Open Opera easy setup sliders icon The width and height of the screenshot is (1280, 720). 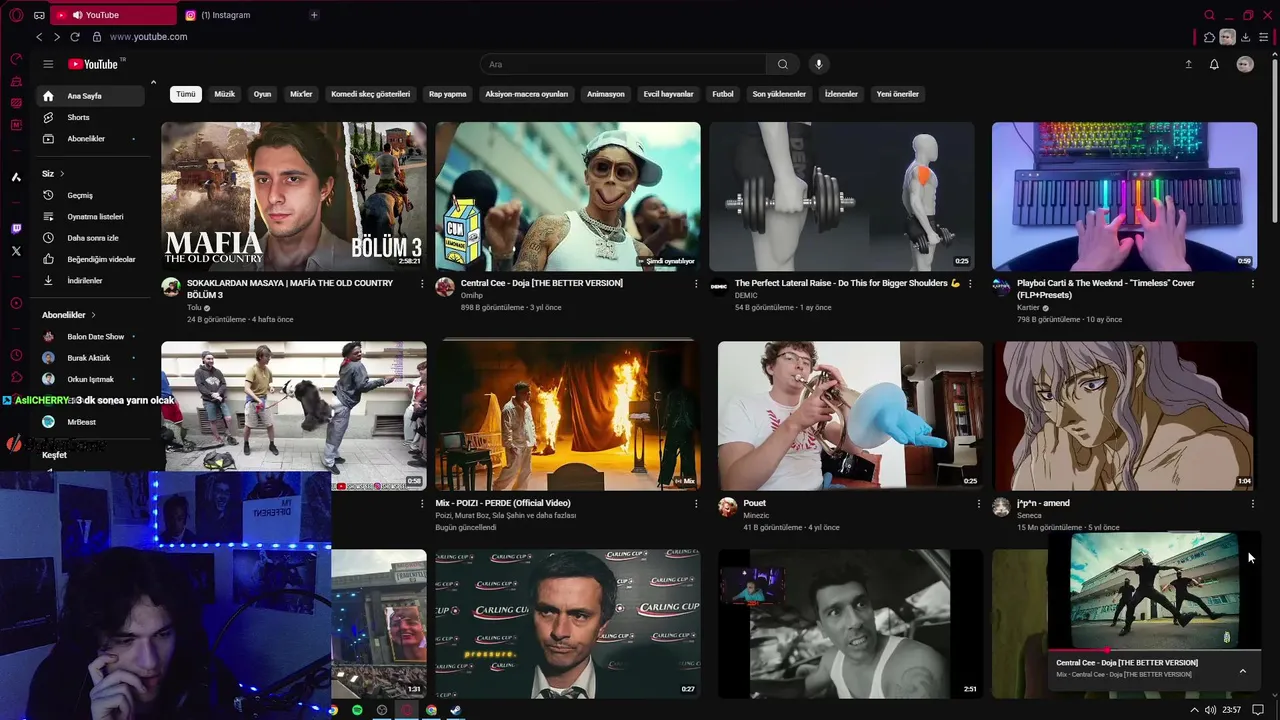coord(1263,37)
